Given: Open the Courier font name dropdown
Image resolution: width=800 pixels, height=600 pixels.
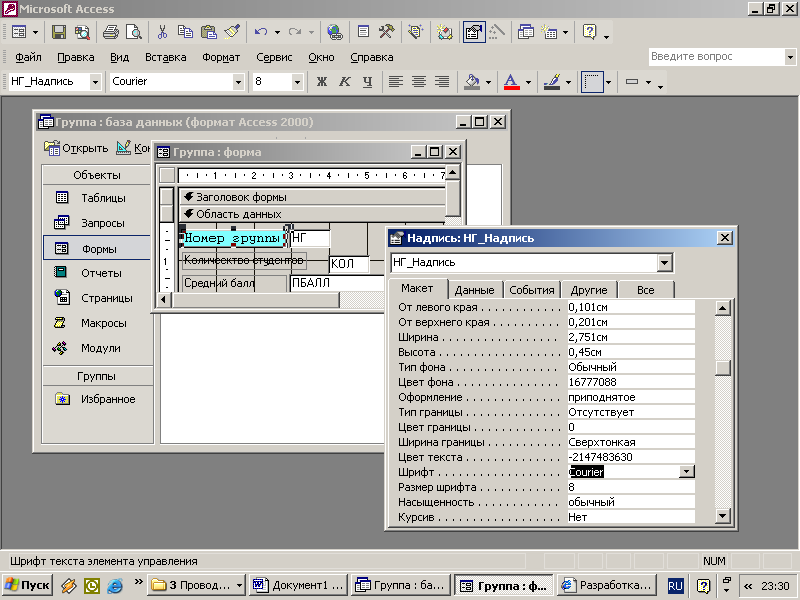Looking at the screenshot, I should click(238, 82).
